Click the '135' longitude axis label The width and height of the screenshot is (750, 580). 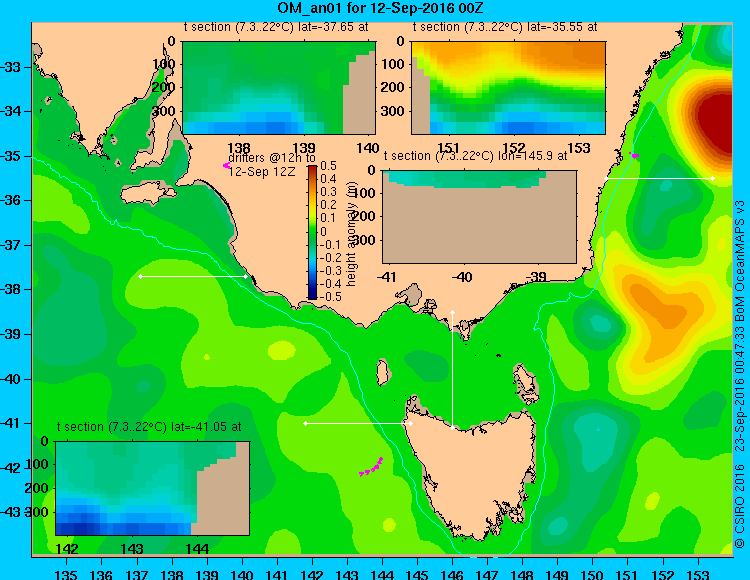[66, 574]
